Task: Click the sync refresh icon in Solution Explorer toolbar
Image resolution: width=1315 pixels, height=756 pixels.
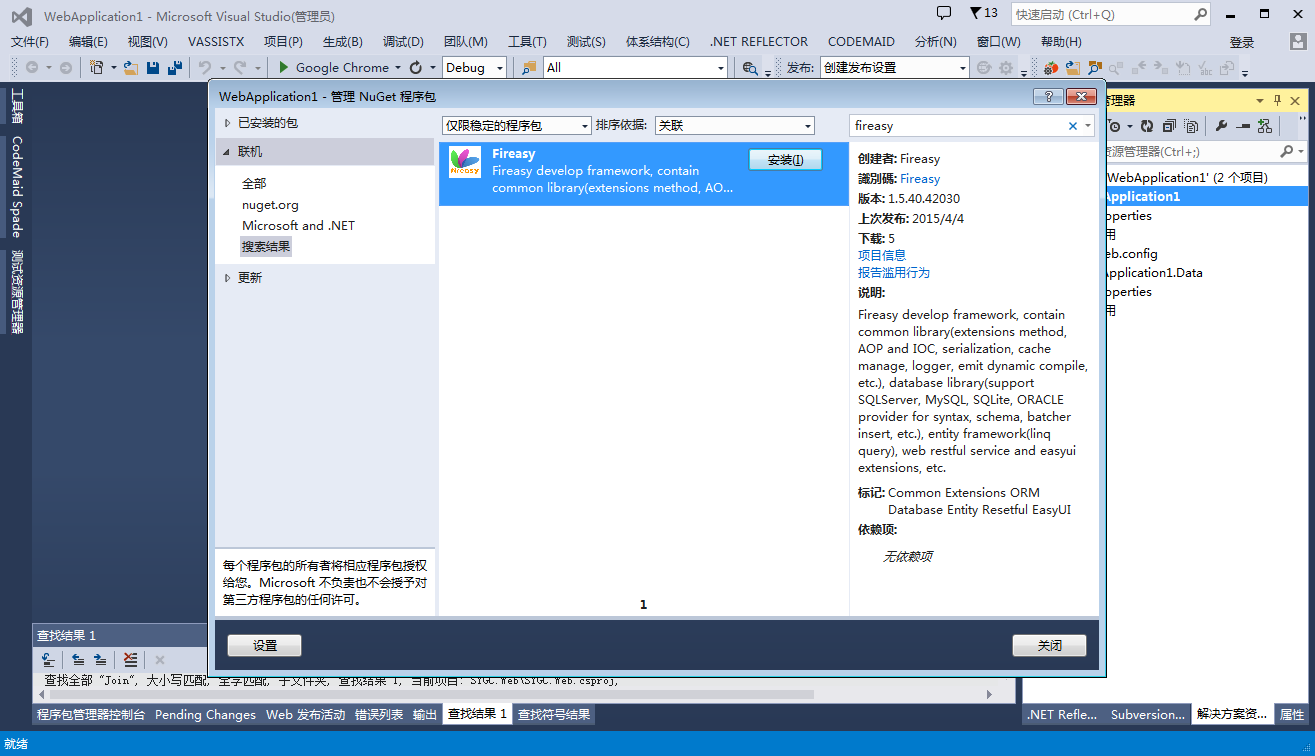Action: click(1147, 126)
